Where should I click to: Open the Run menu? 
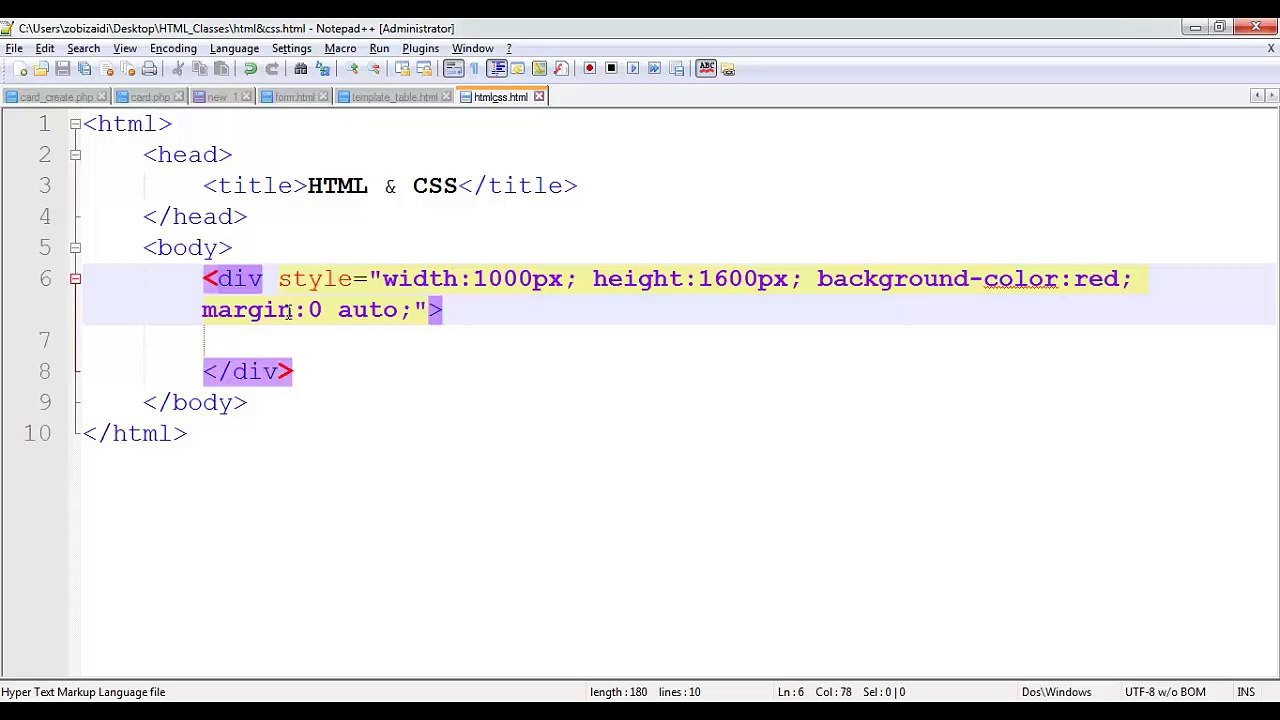379,48
